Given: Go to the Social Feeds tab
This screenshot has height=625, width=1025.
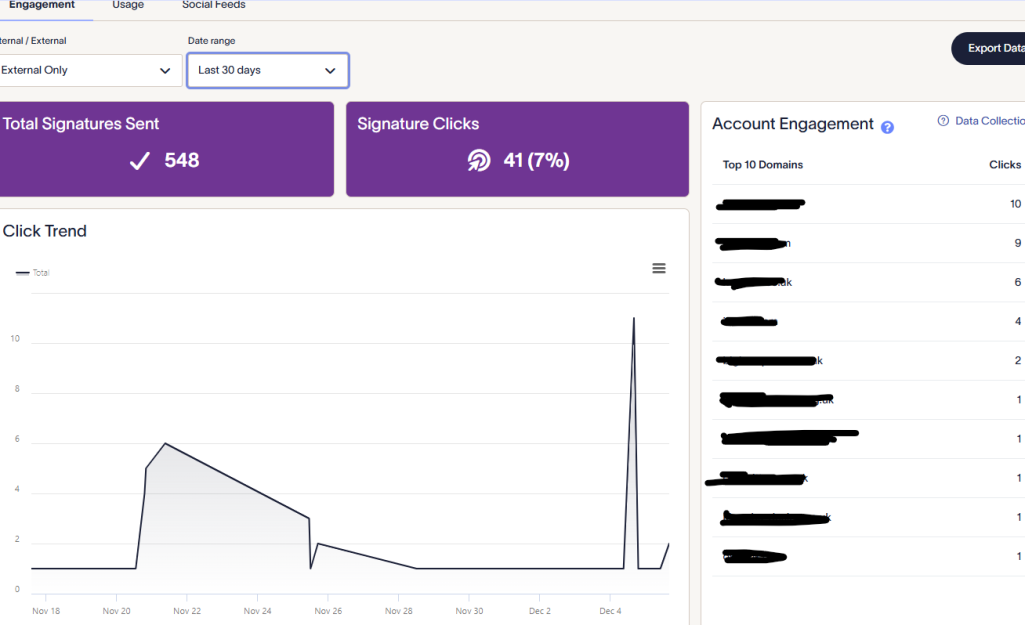Looking at the screenshot, I should coord(213,5).
